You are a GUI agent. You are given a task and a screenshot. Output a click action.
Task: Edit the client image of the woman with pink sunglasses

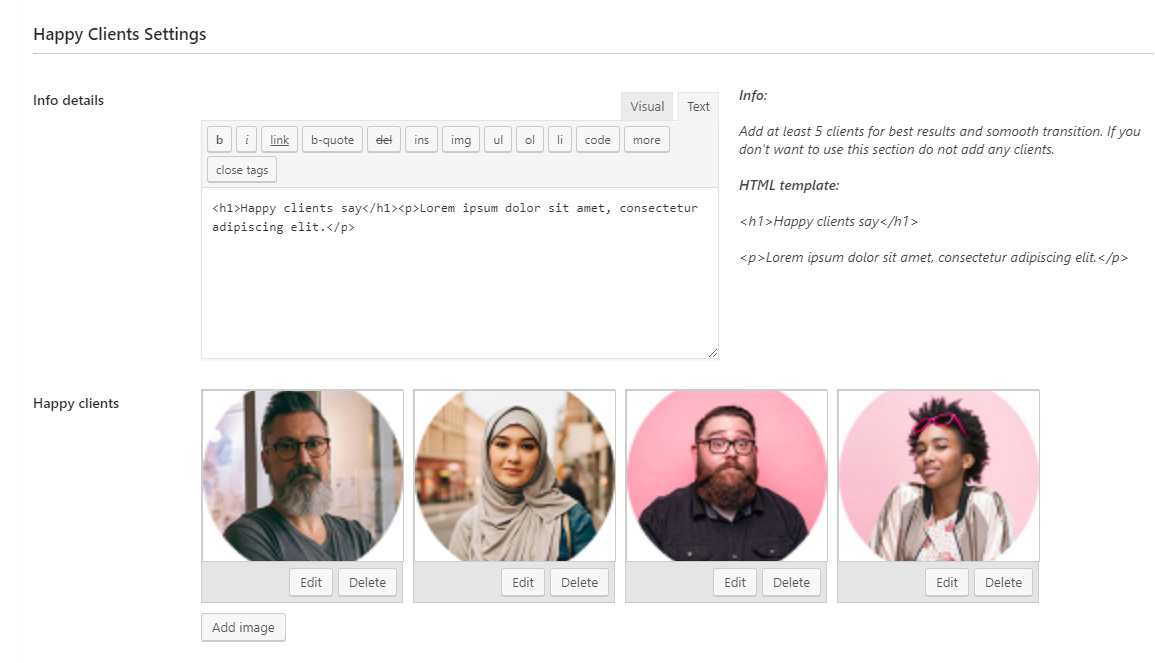click(x=947, y=583)
